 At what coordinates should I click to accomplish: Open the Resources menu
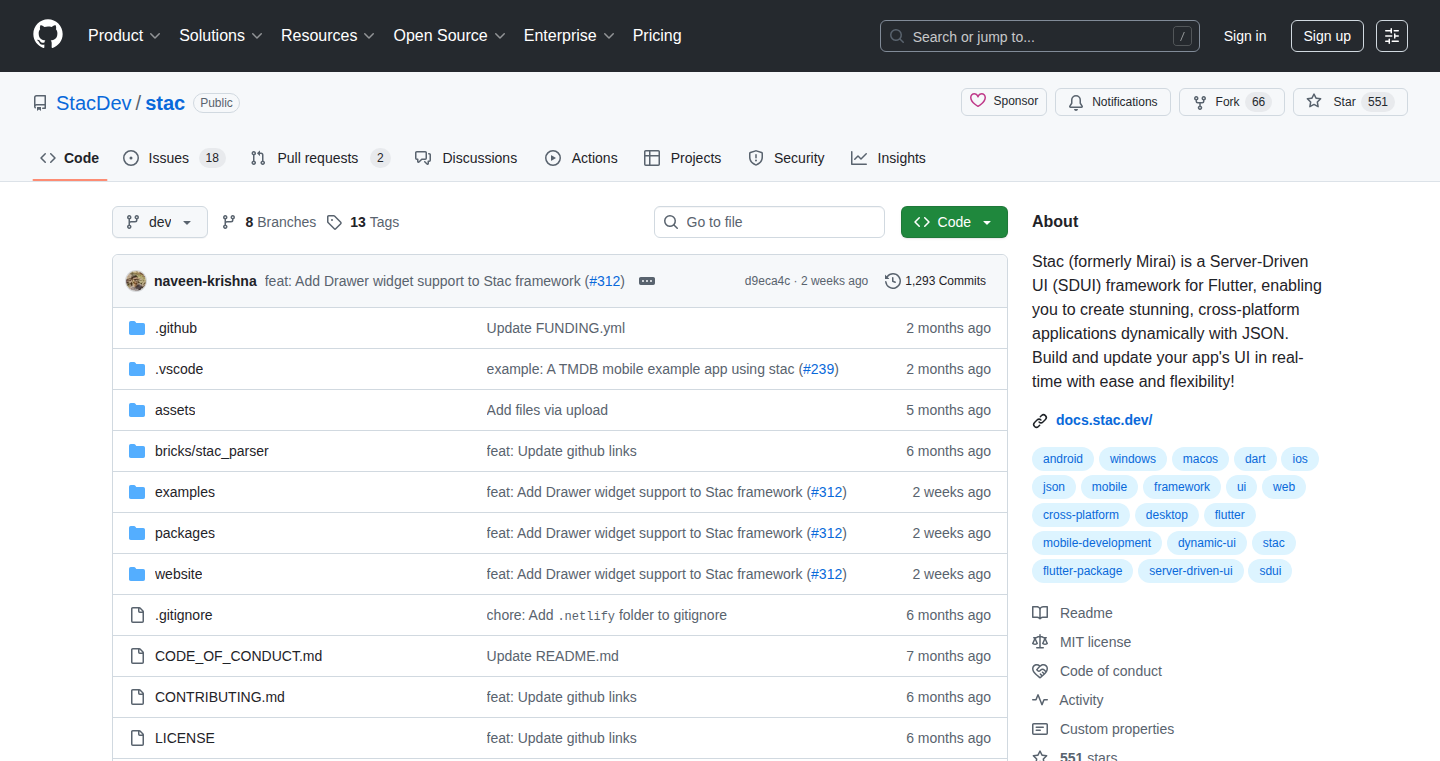click(x=328, y=36)
